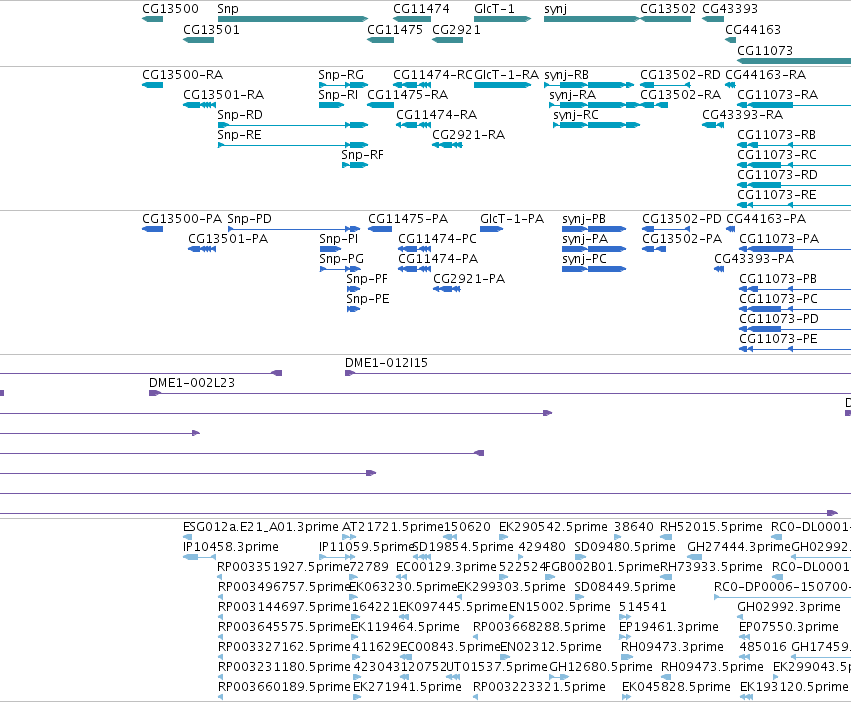Click the CG44163 gene label
Viewport: 851px width, 702px height.
pos(753,30)
